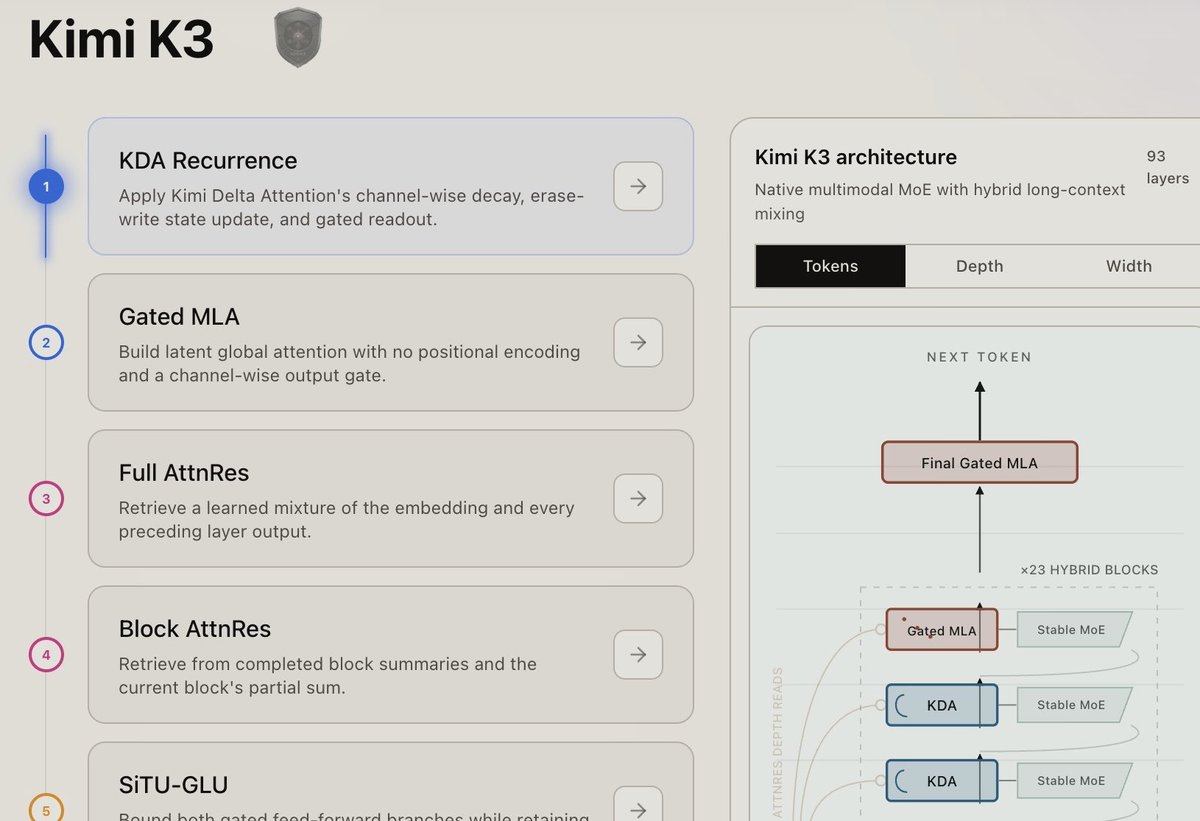
Task: Select step 2 marker in the timeline
Action: [x=46, y=343]
